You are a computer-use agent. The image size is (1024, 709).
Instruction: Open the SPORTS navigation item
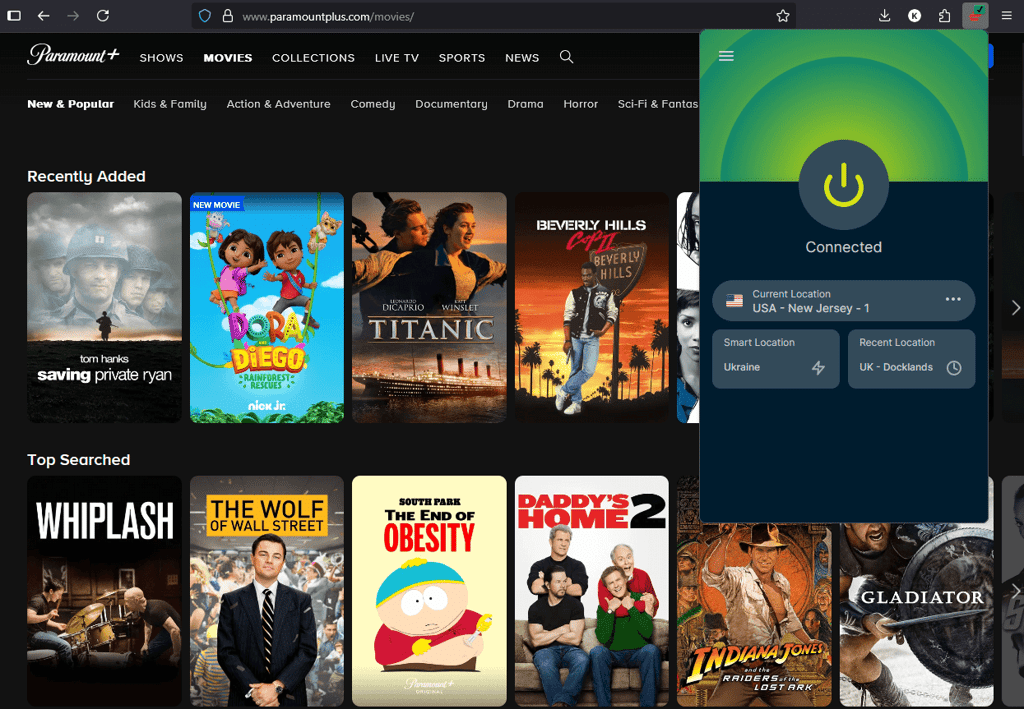point(462,57)
